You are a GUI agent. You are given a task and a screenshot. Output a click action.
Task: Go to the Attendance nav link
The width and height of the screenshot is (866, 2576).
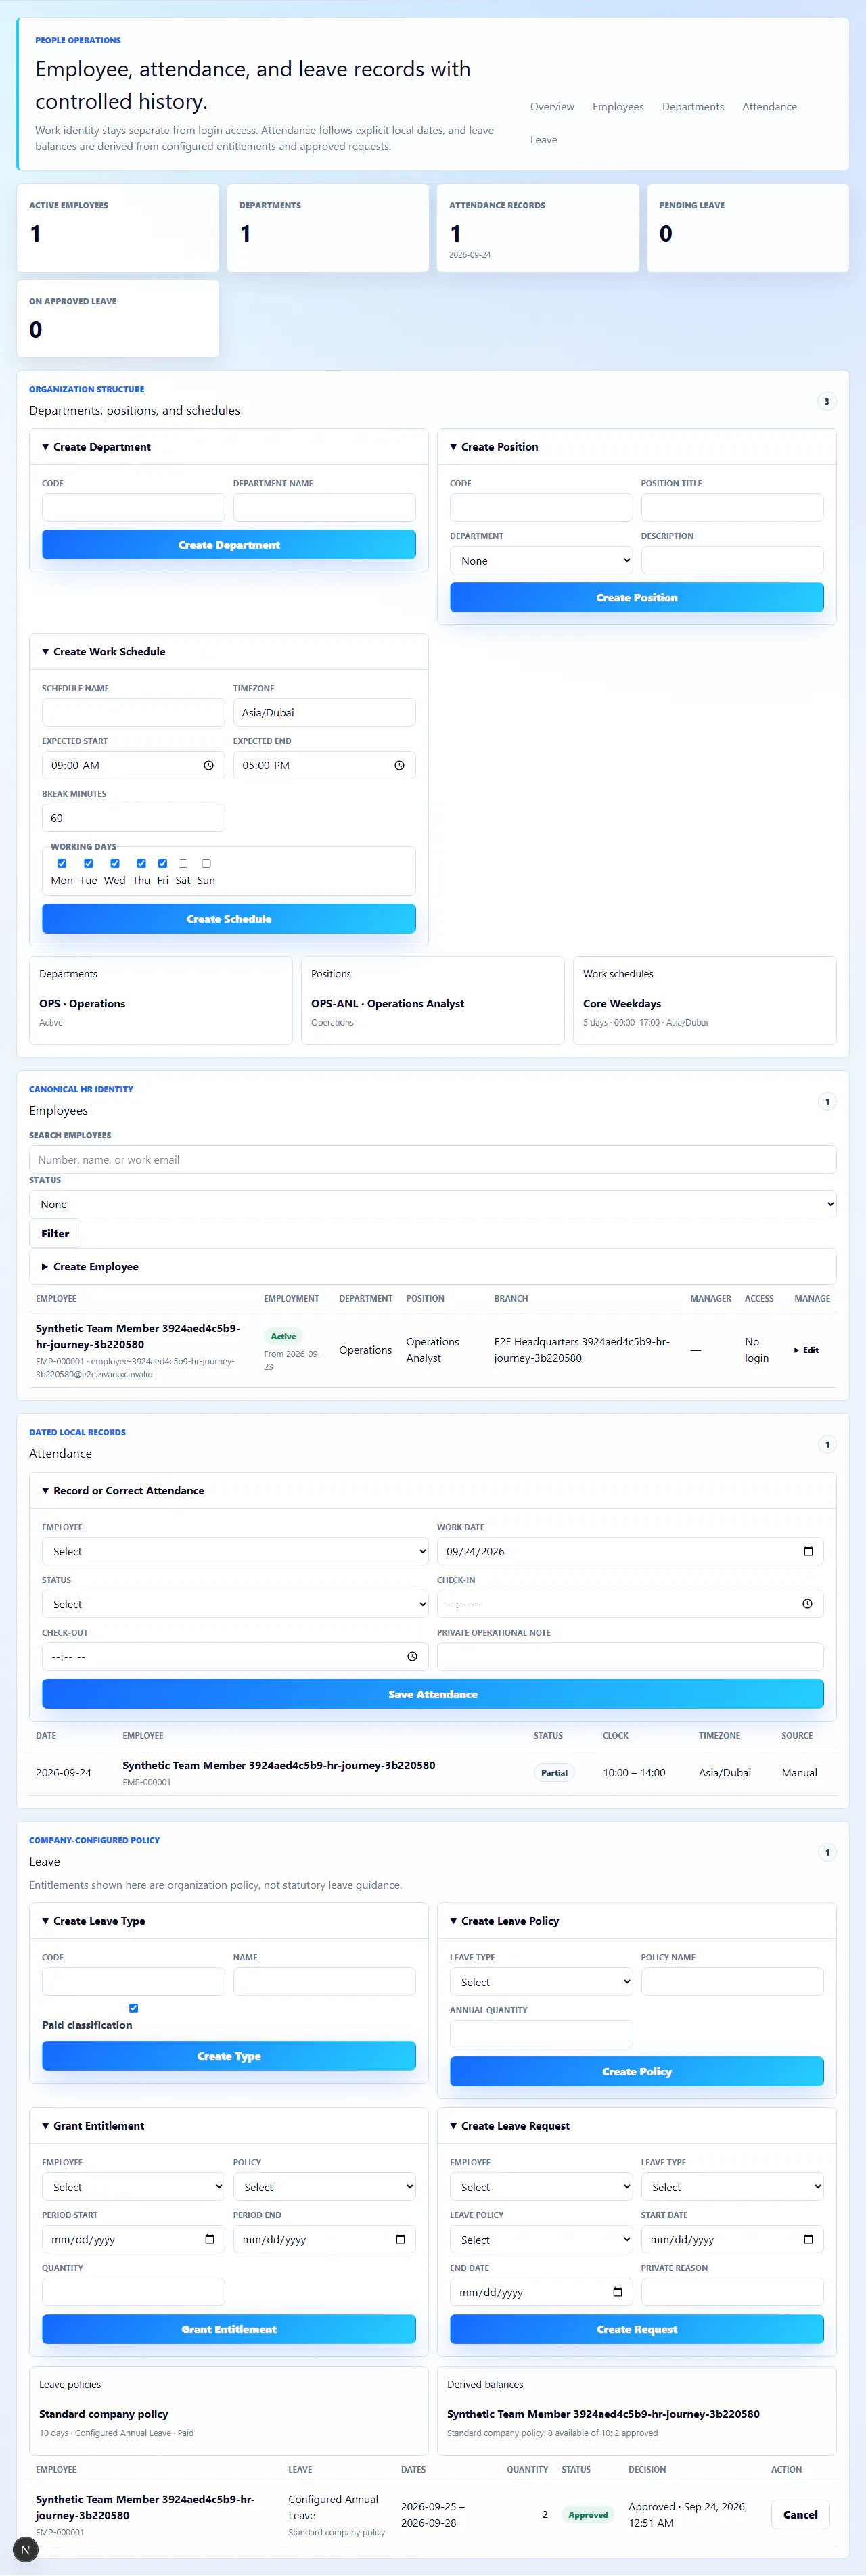click(770, 107)
